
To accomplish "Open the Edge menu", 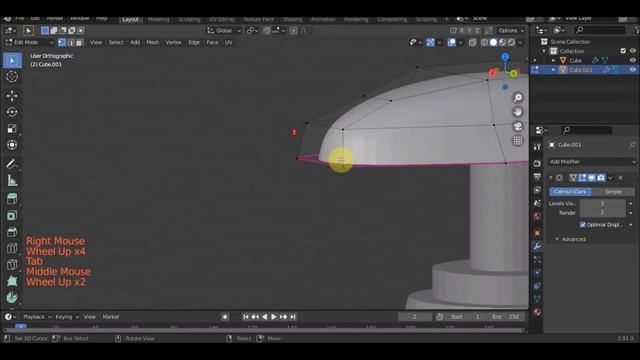I will point(194,42).
